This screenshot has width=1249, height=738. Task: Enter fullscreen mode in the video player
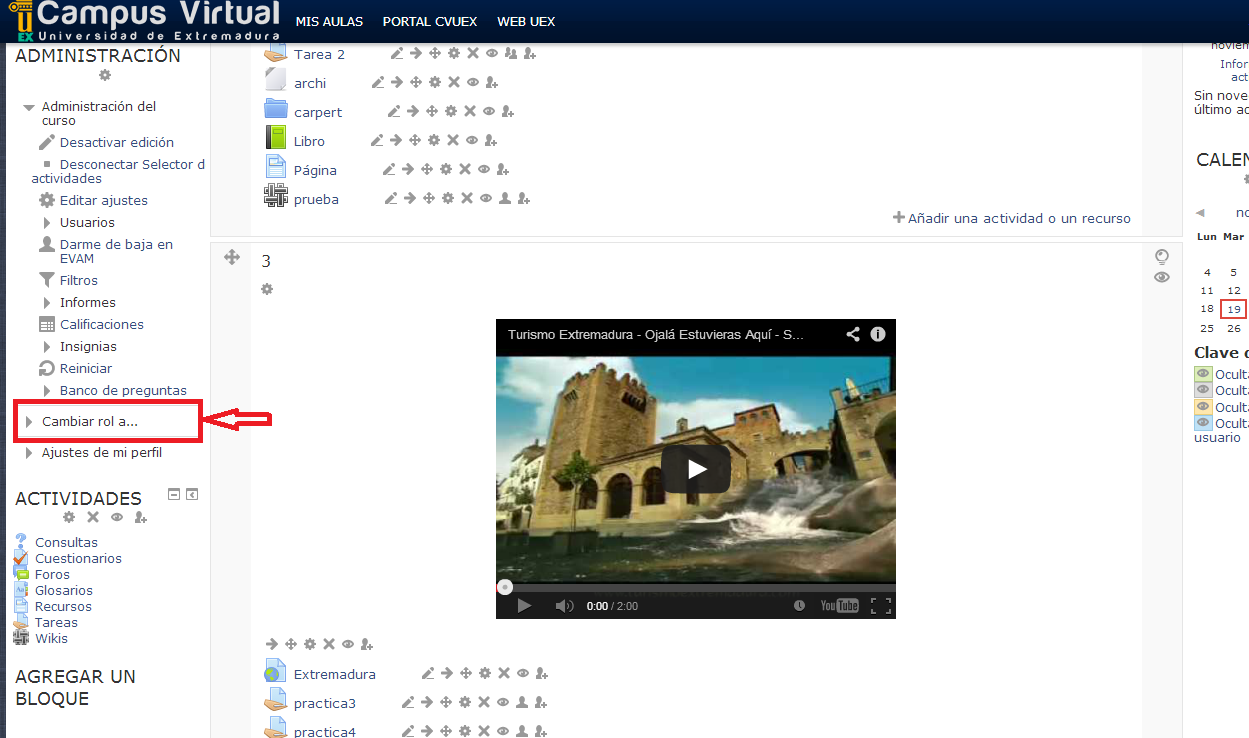point(880,605)
